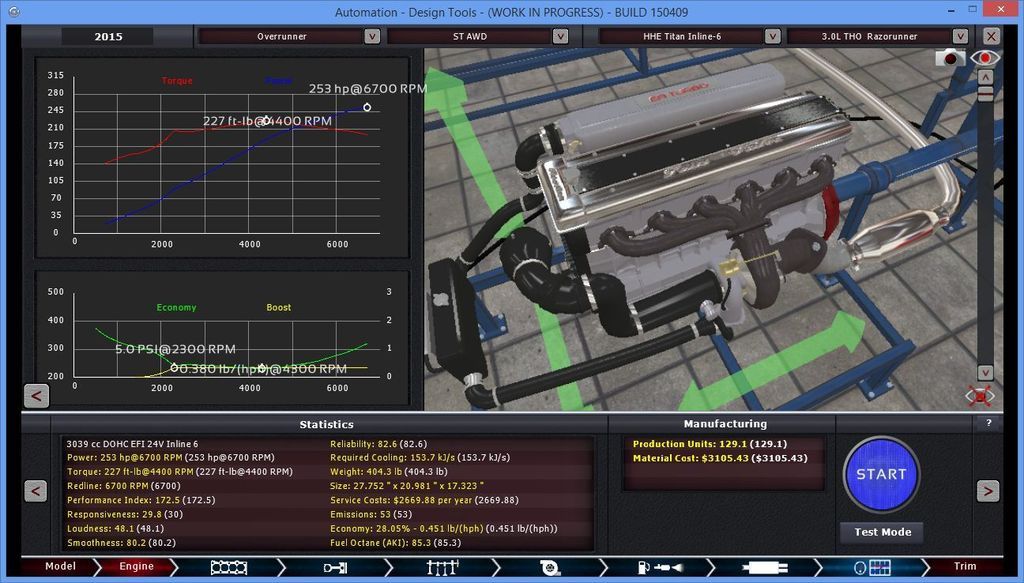Click the Economy legend label

point(176,307)
